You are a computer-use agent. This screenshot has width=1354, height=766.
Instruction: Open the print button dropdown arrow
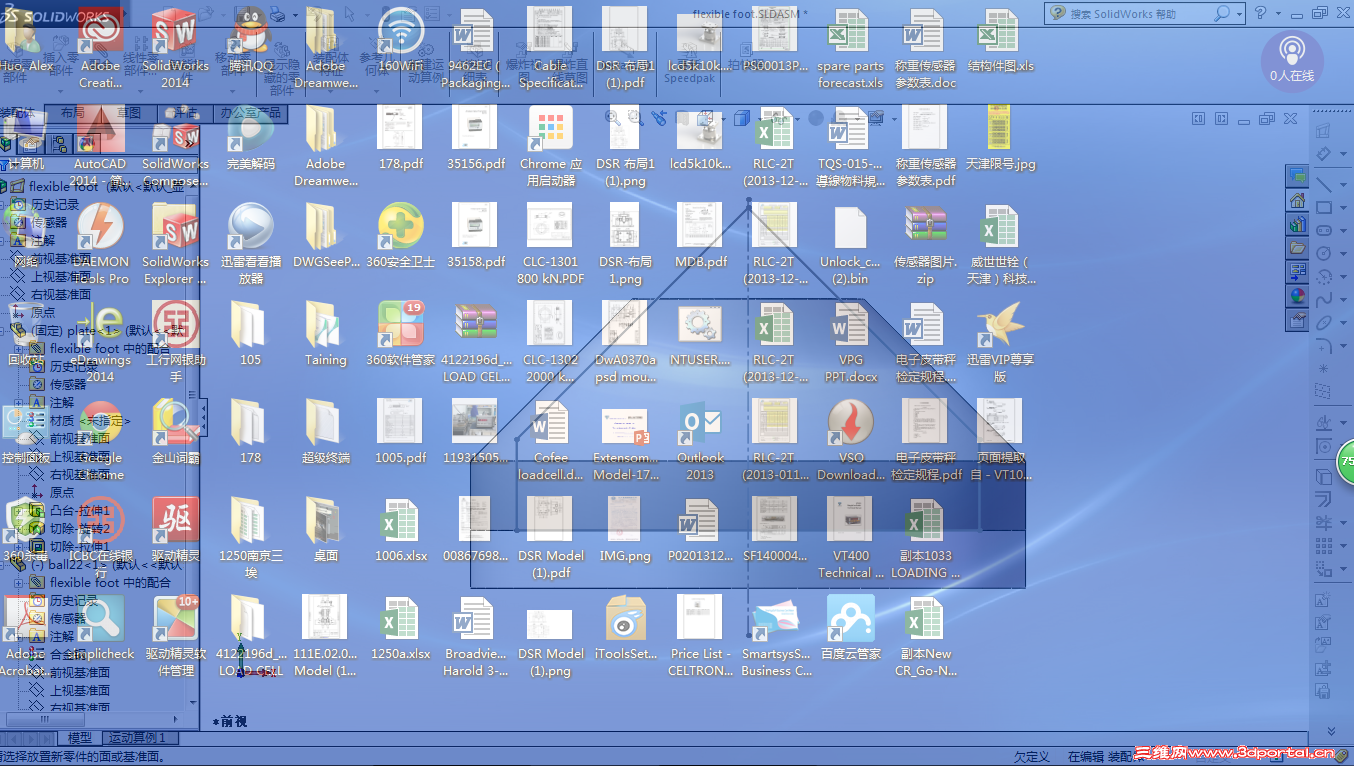[294, 15]
